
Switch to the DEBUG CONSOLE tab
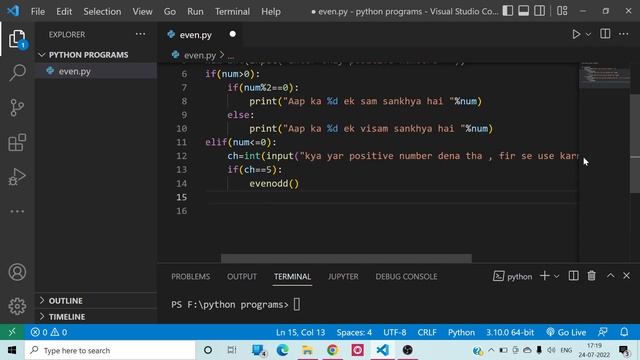pyautogui.click(x=406, y=276)
